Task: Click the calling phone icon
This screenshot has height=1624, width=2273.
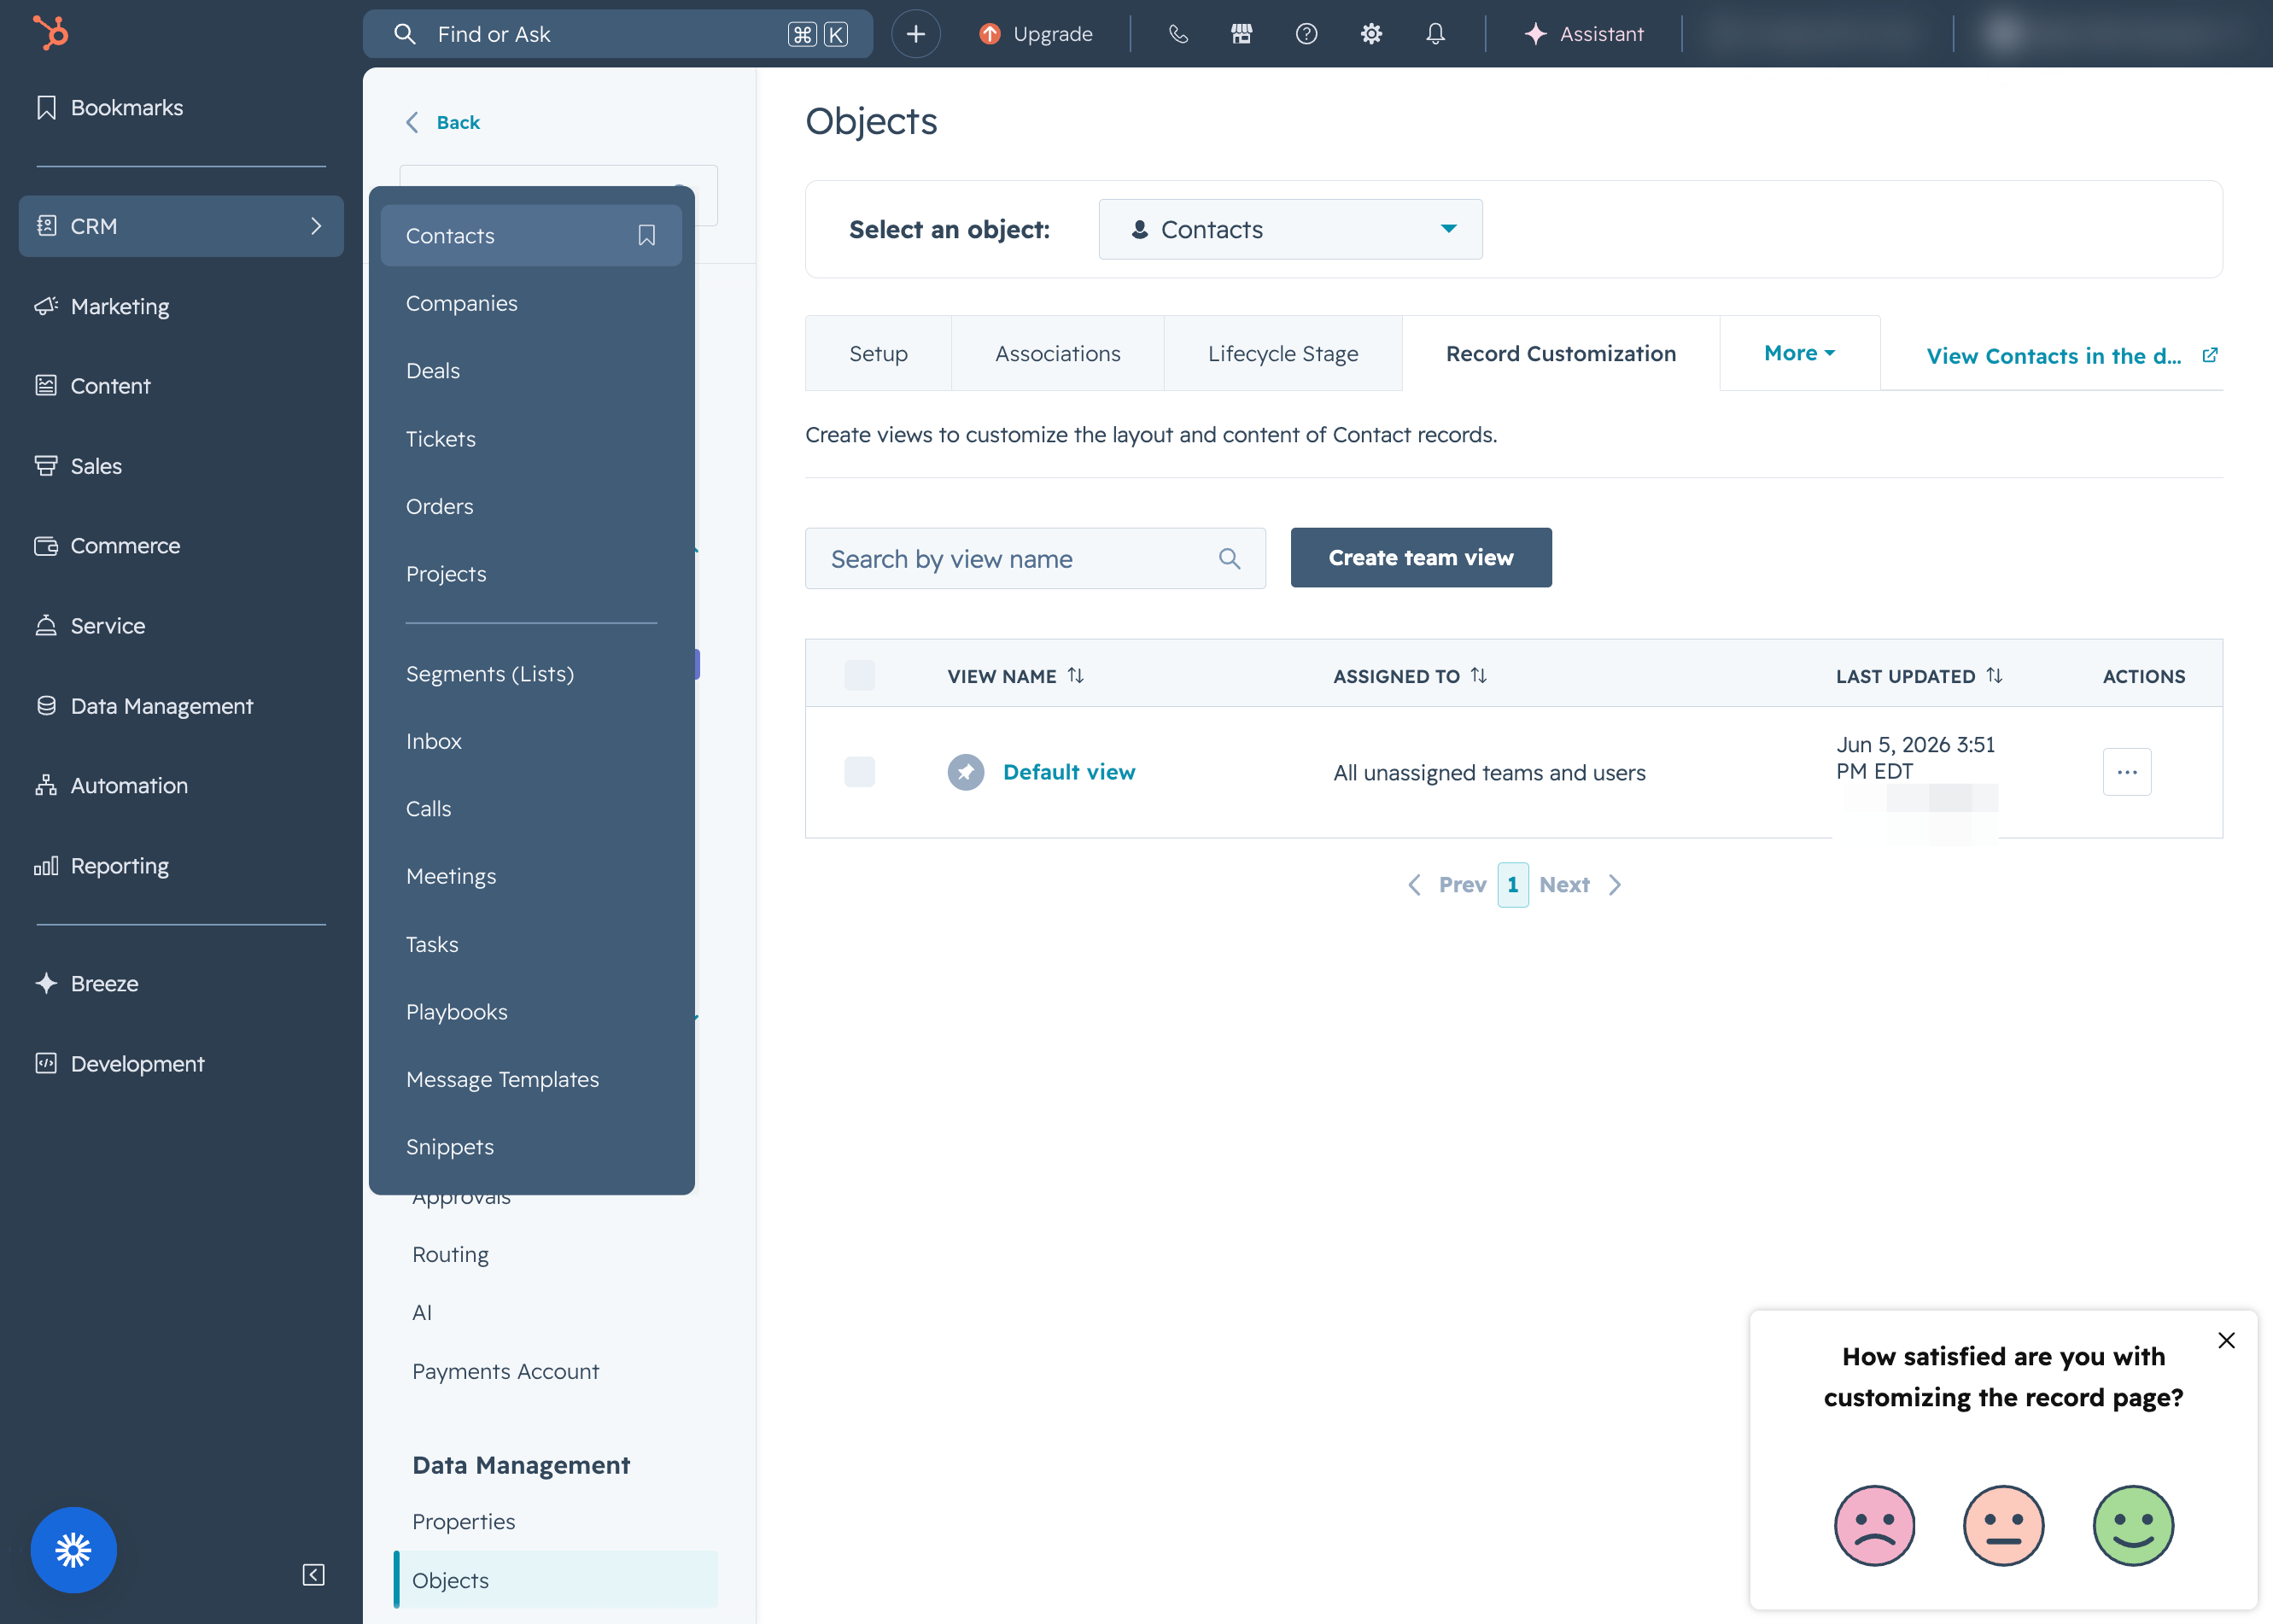Action: (1178, 34)
